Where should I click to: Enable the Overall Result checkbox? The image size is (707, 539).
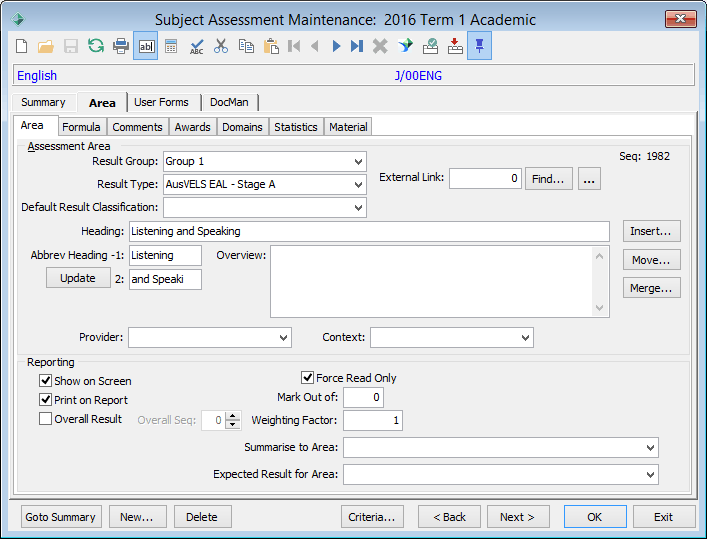coord(45,419)
